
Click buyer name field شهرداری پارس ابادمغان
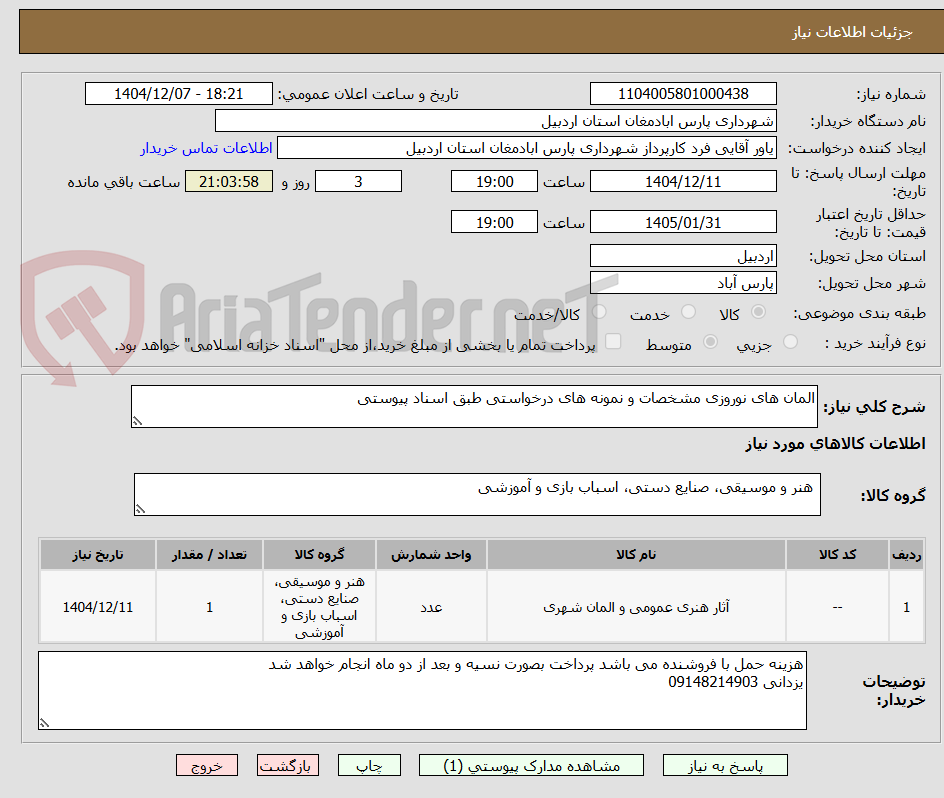[x=495, y=120]
